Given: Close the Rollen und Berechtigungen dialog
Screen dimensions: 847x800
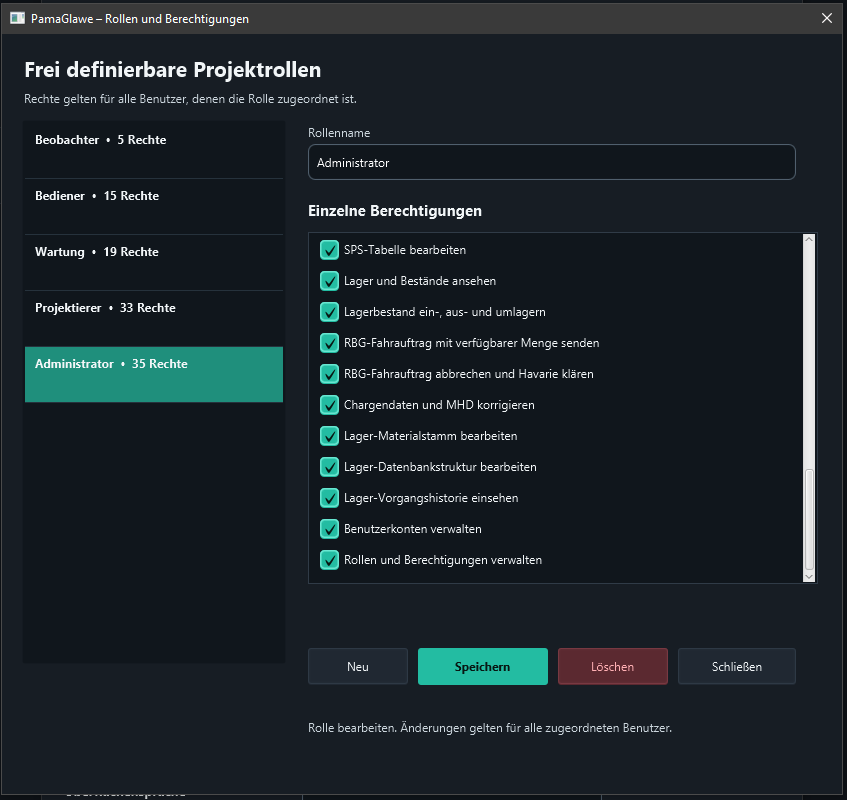Looking at the screenshot, I should click(826, 18).
